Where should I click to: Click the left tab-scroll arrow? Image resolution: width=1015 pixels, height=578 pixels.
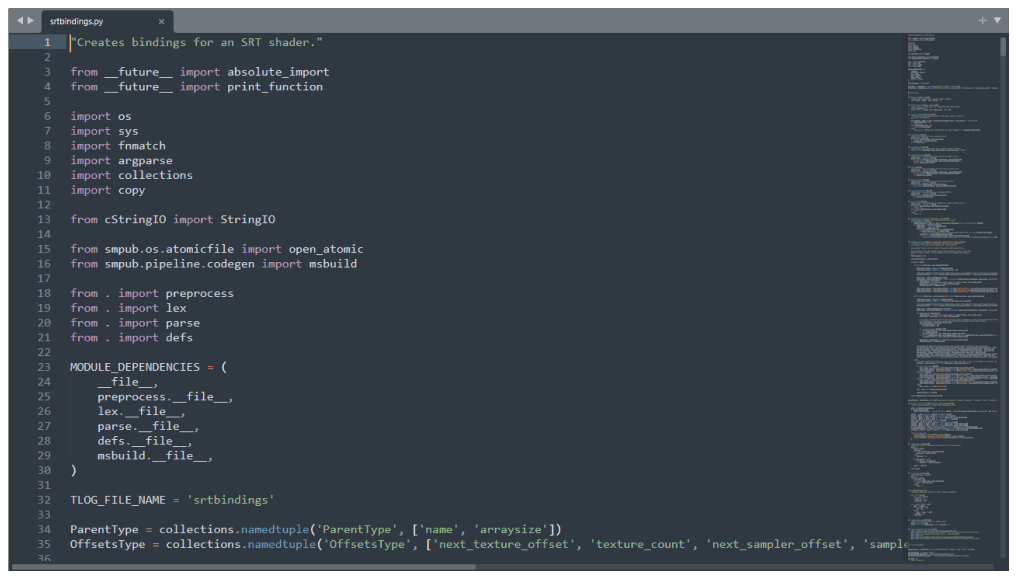pos(19,21)
